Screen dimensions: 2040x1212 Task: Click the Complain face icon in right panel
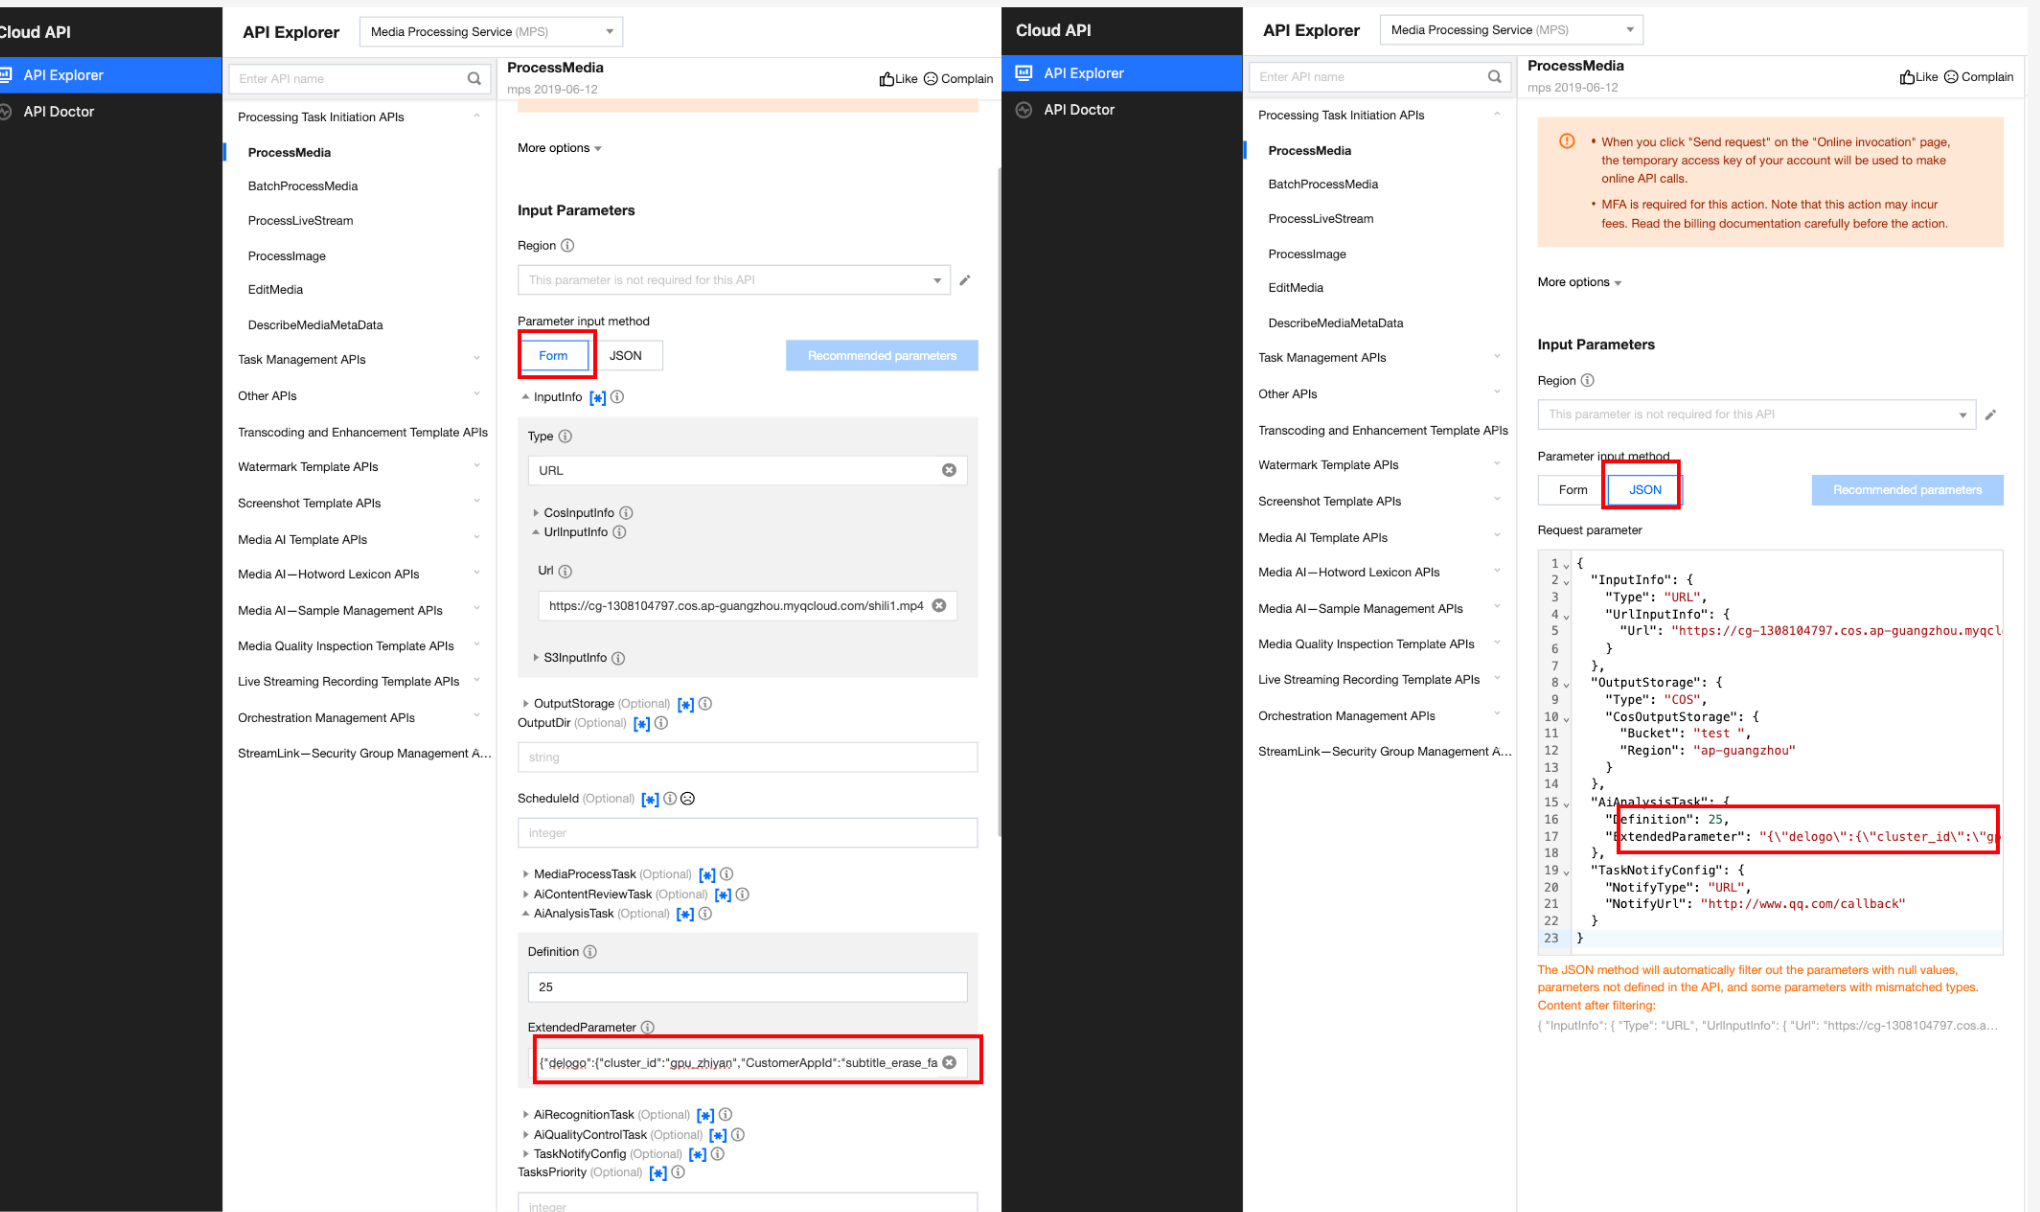click(x=1950, y=77)
